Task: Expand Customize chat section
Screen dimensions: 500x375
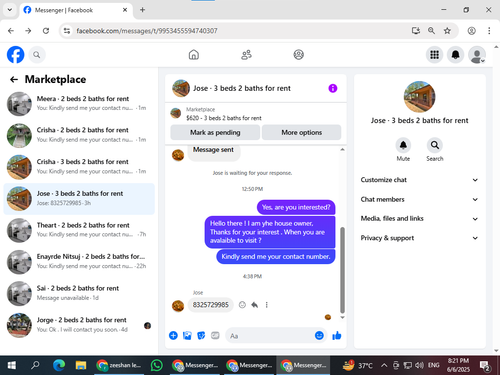Action: coord(419,180)
